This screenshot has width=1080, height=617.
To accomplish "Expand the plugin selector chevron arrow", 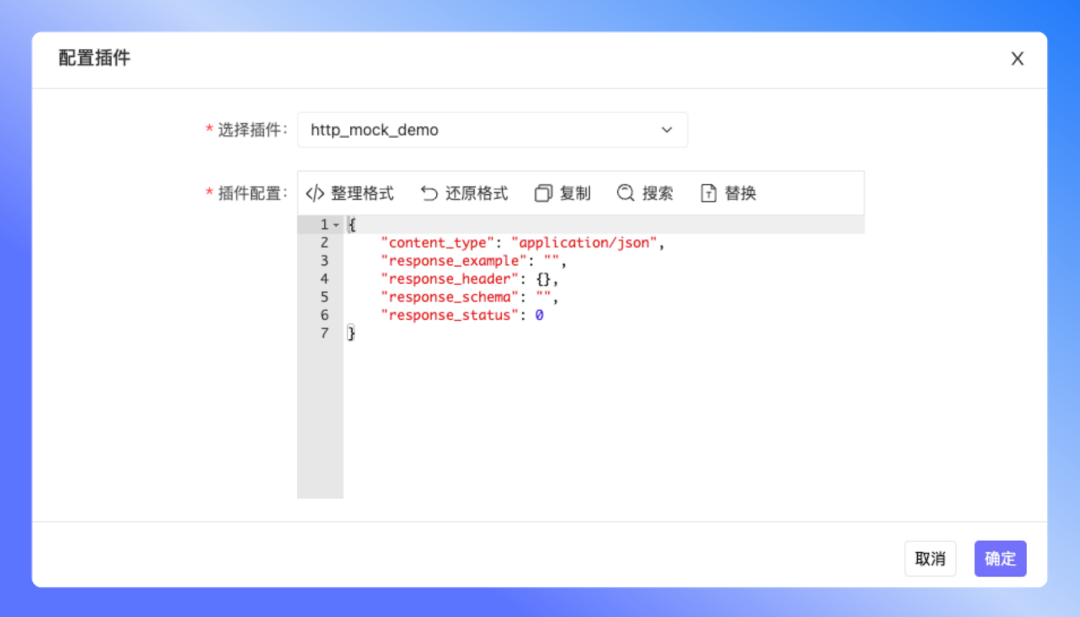I will pos(667,130).
